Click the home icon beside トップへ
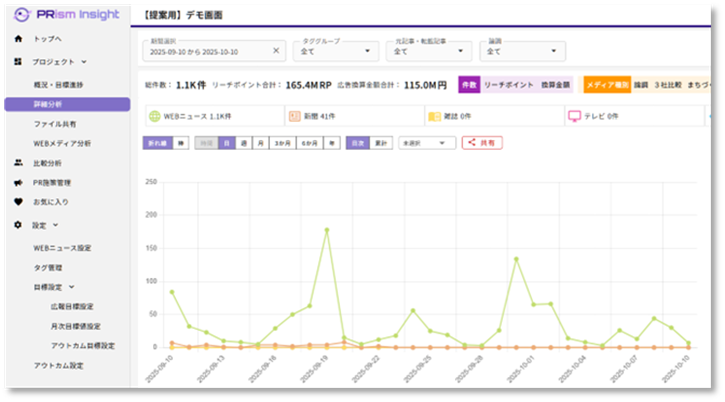The height and width of the screenshot is (402, 725). pyautogui.click(x=18, y=38)
